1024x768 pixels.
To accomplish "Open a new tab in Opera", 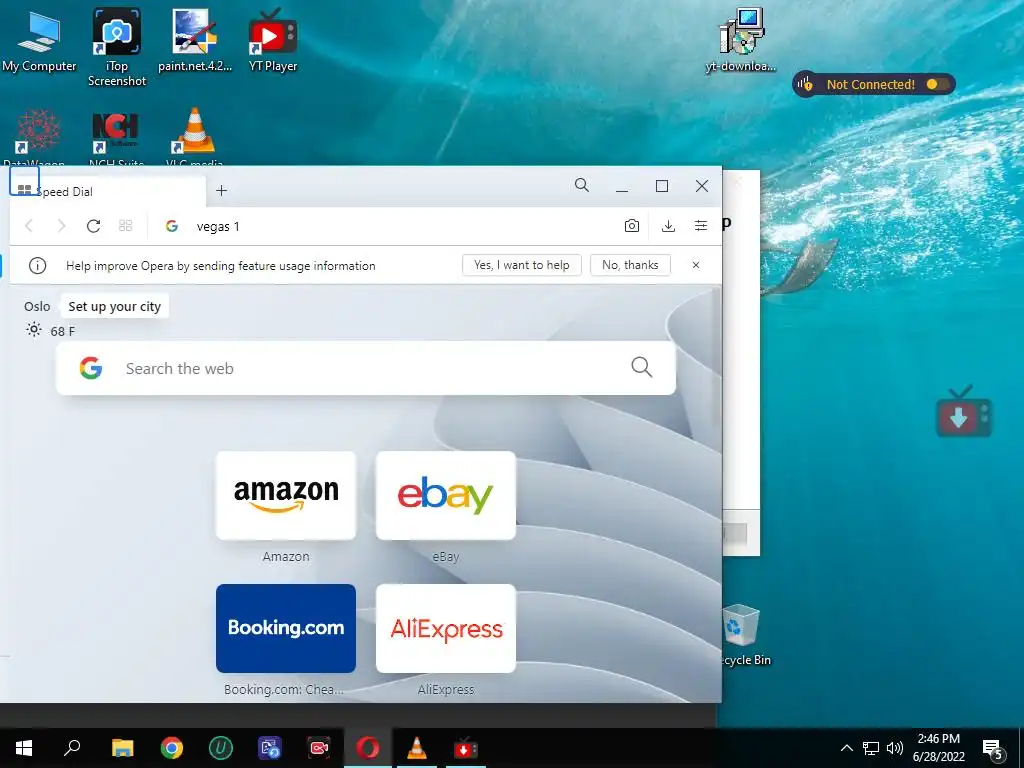I will click(221, 191).
